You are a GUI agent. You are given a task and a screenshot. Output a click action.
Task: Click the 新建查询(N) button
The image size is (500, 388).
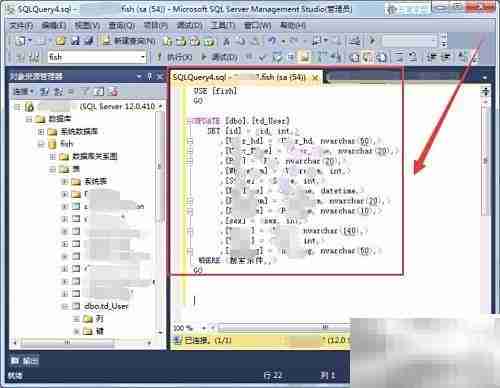[129, 41]
